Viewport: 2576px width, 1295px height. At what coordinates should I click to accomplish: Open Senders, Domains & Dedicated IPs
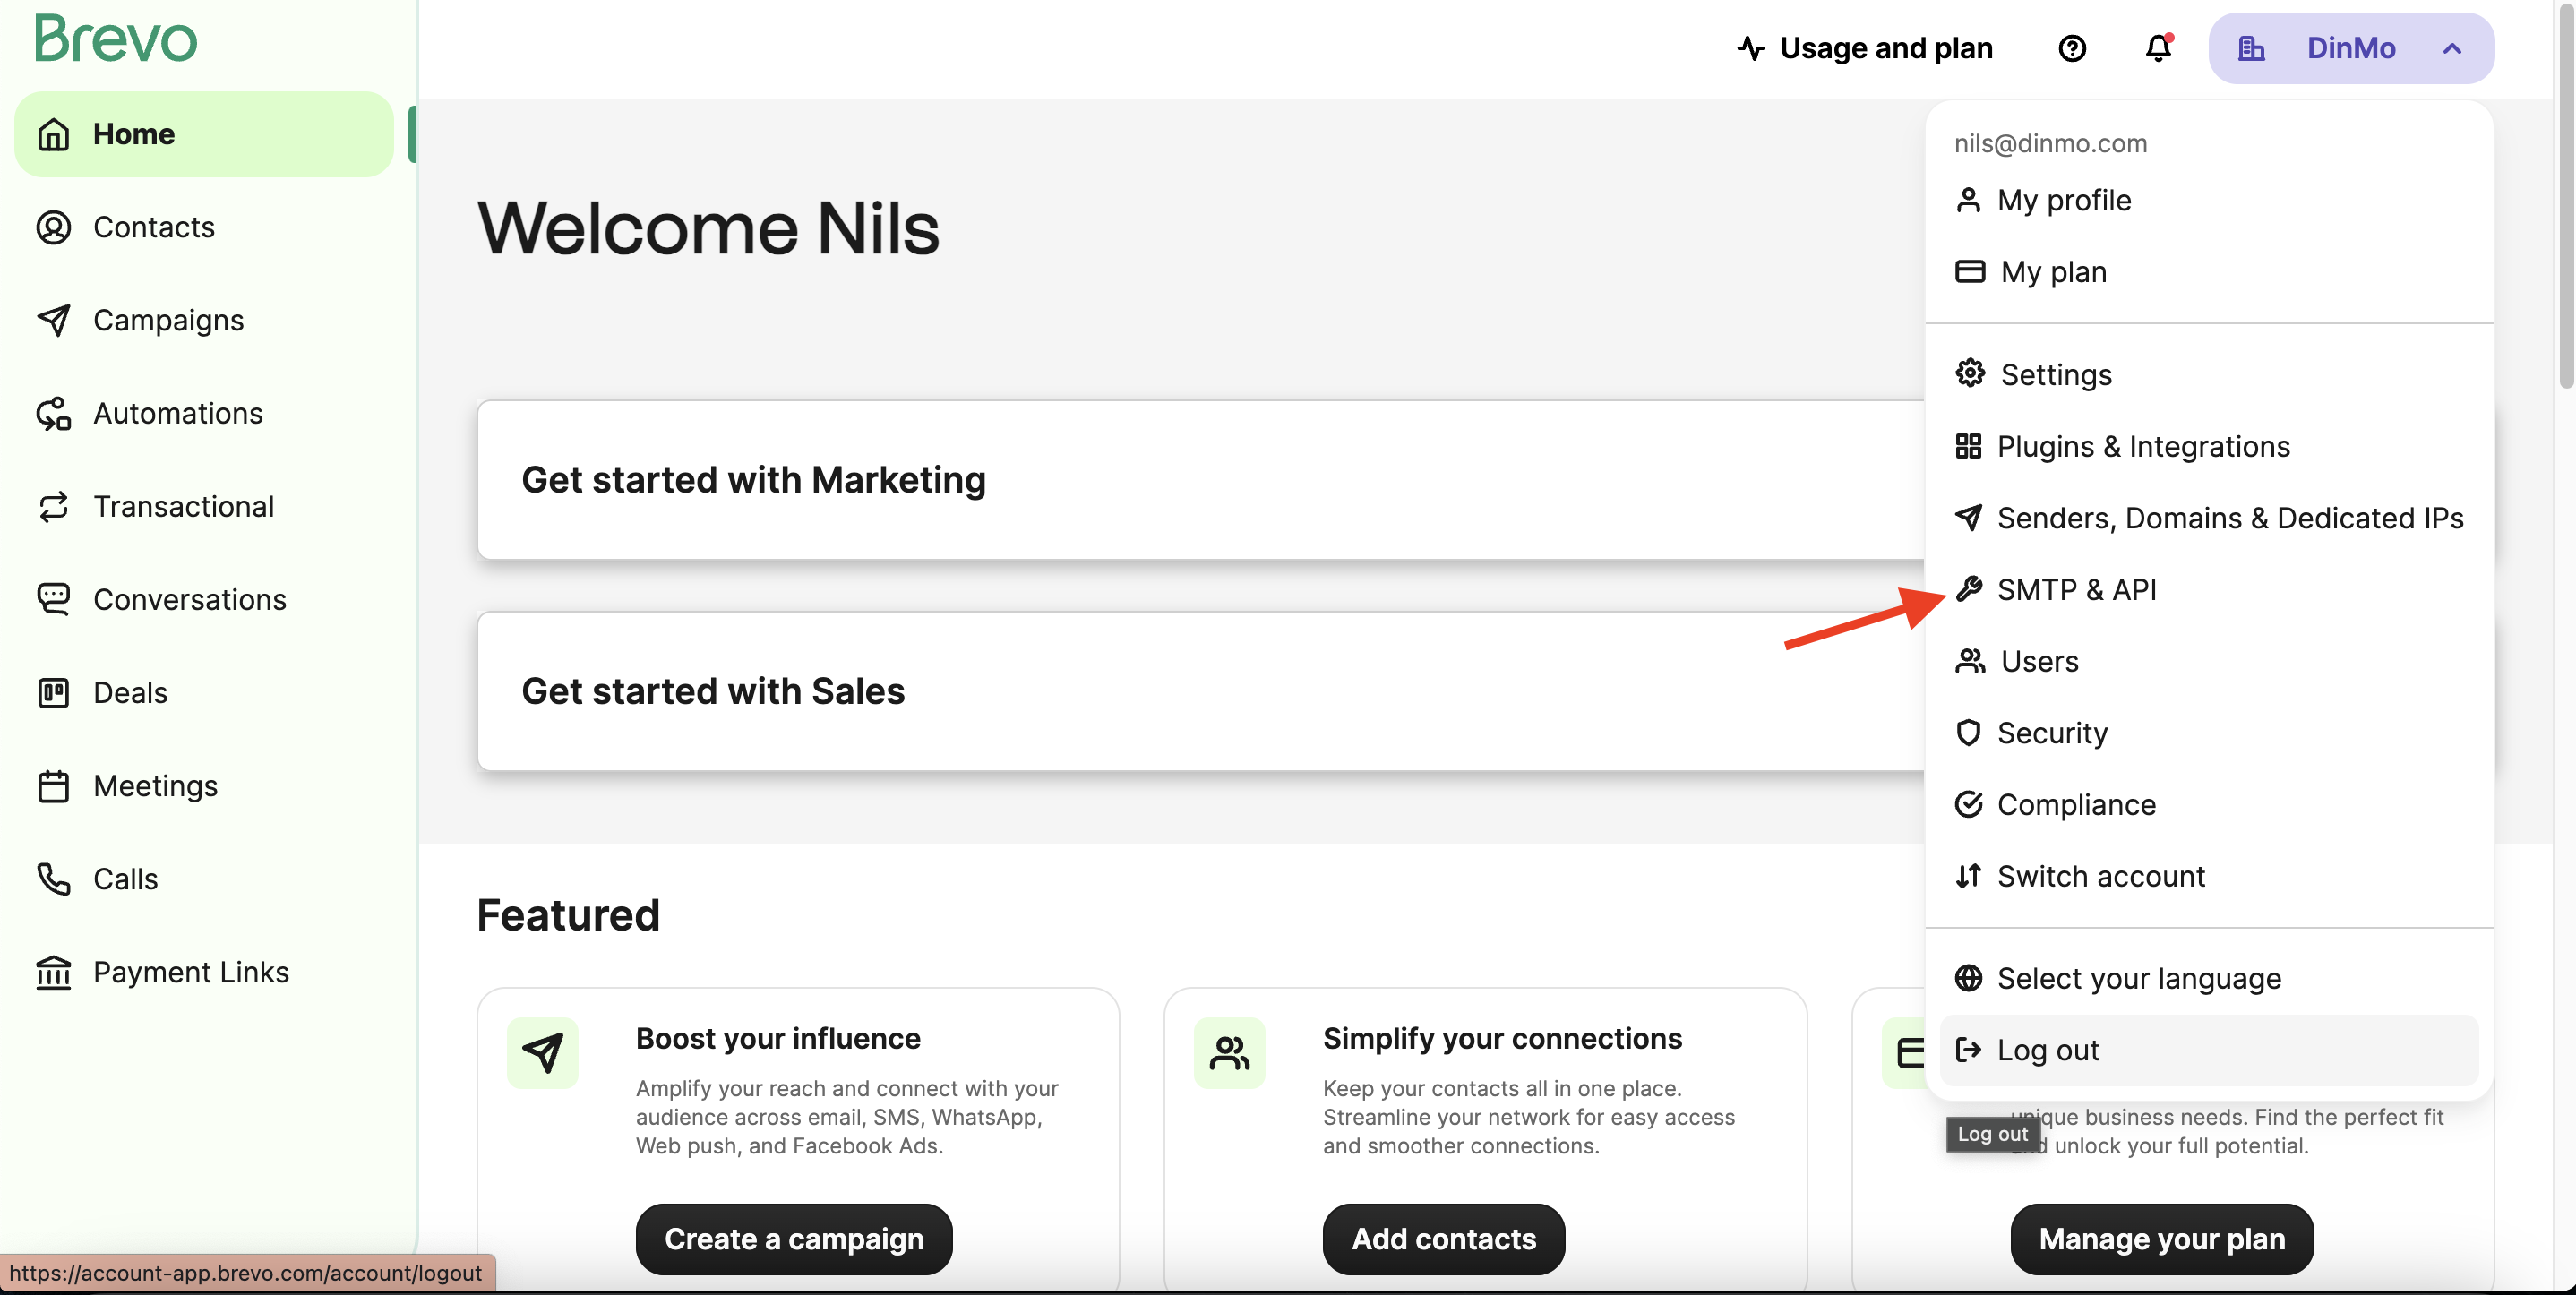2229,518
